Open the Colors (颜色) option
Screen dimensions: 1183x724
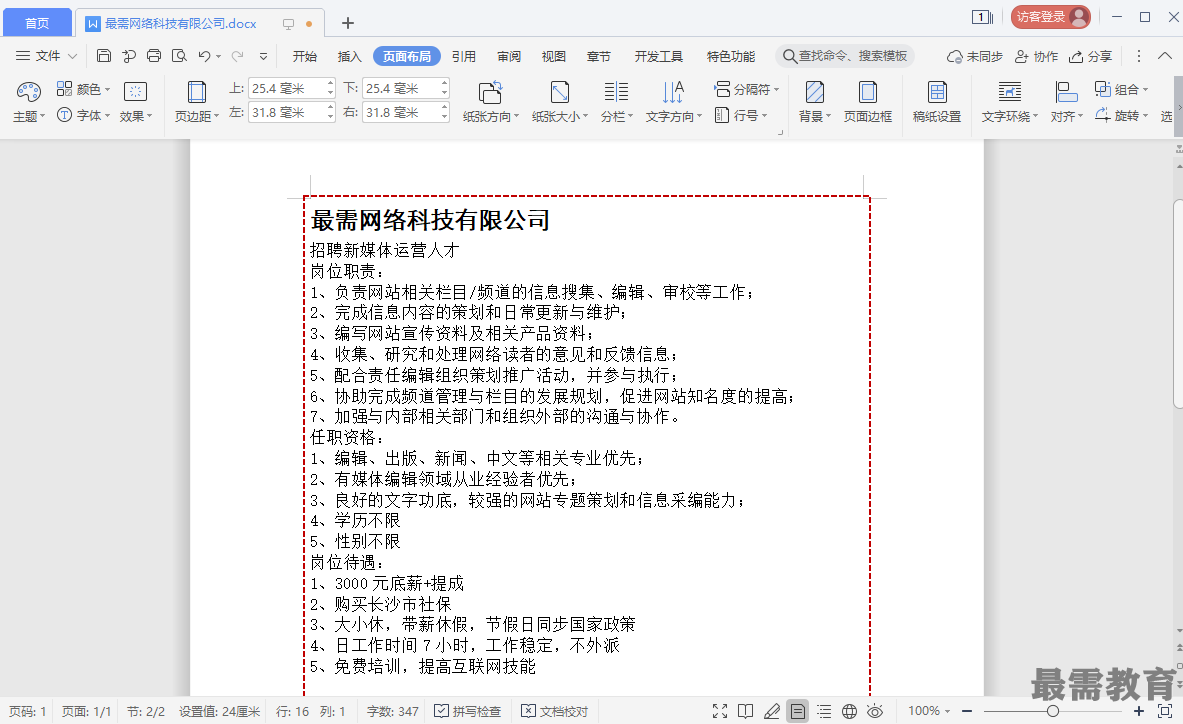[x=83, y=89]
